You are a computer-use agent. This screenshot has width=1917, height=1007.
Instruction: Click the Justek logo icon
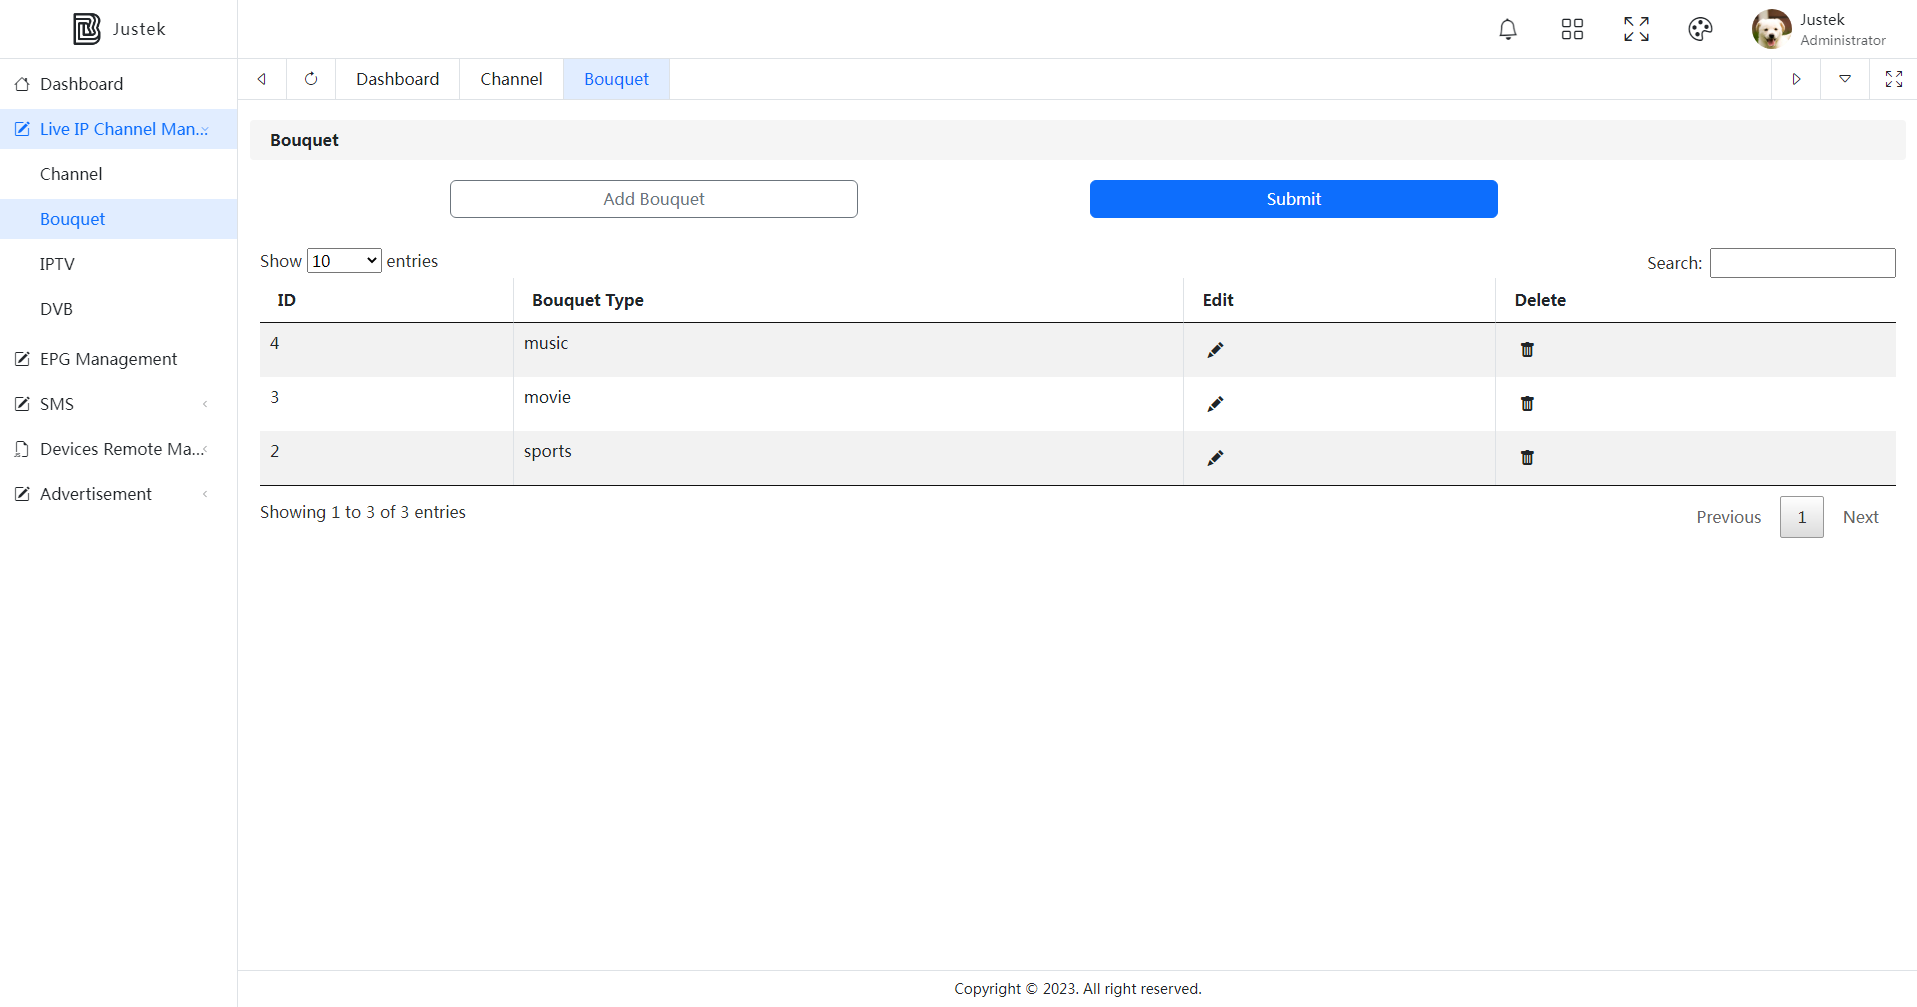[x=87, y=29]
